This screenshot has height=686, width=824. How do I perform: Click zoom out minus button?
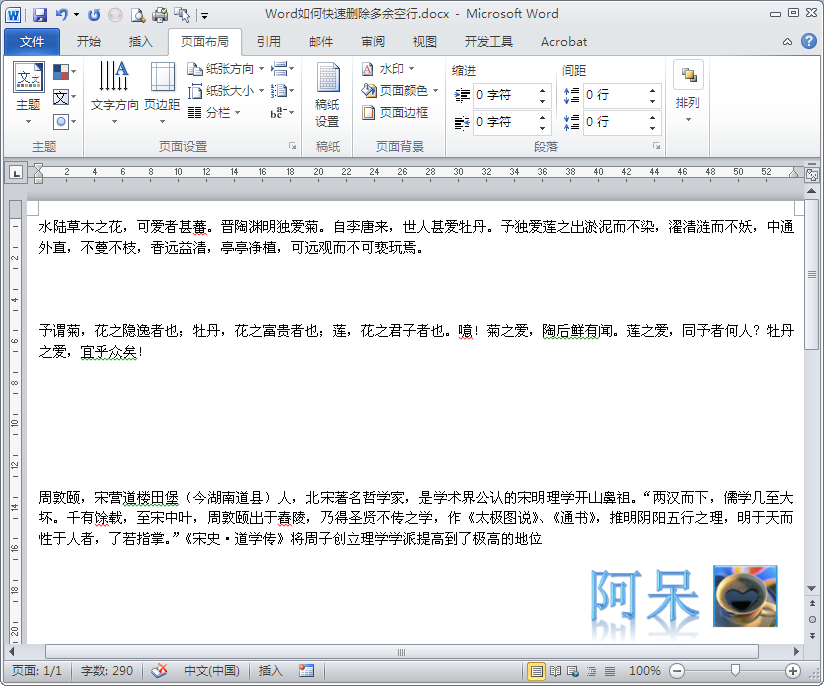pyautogui.click(x=677, y=671)
